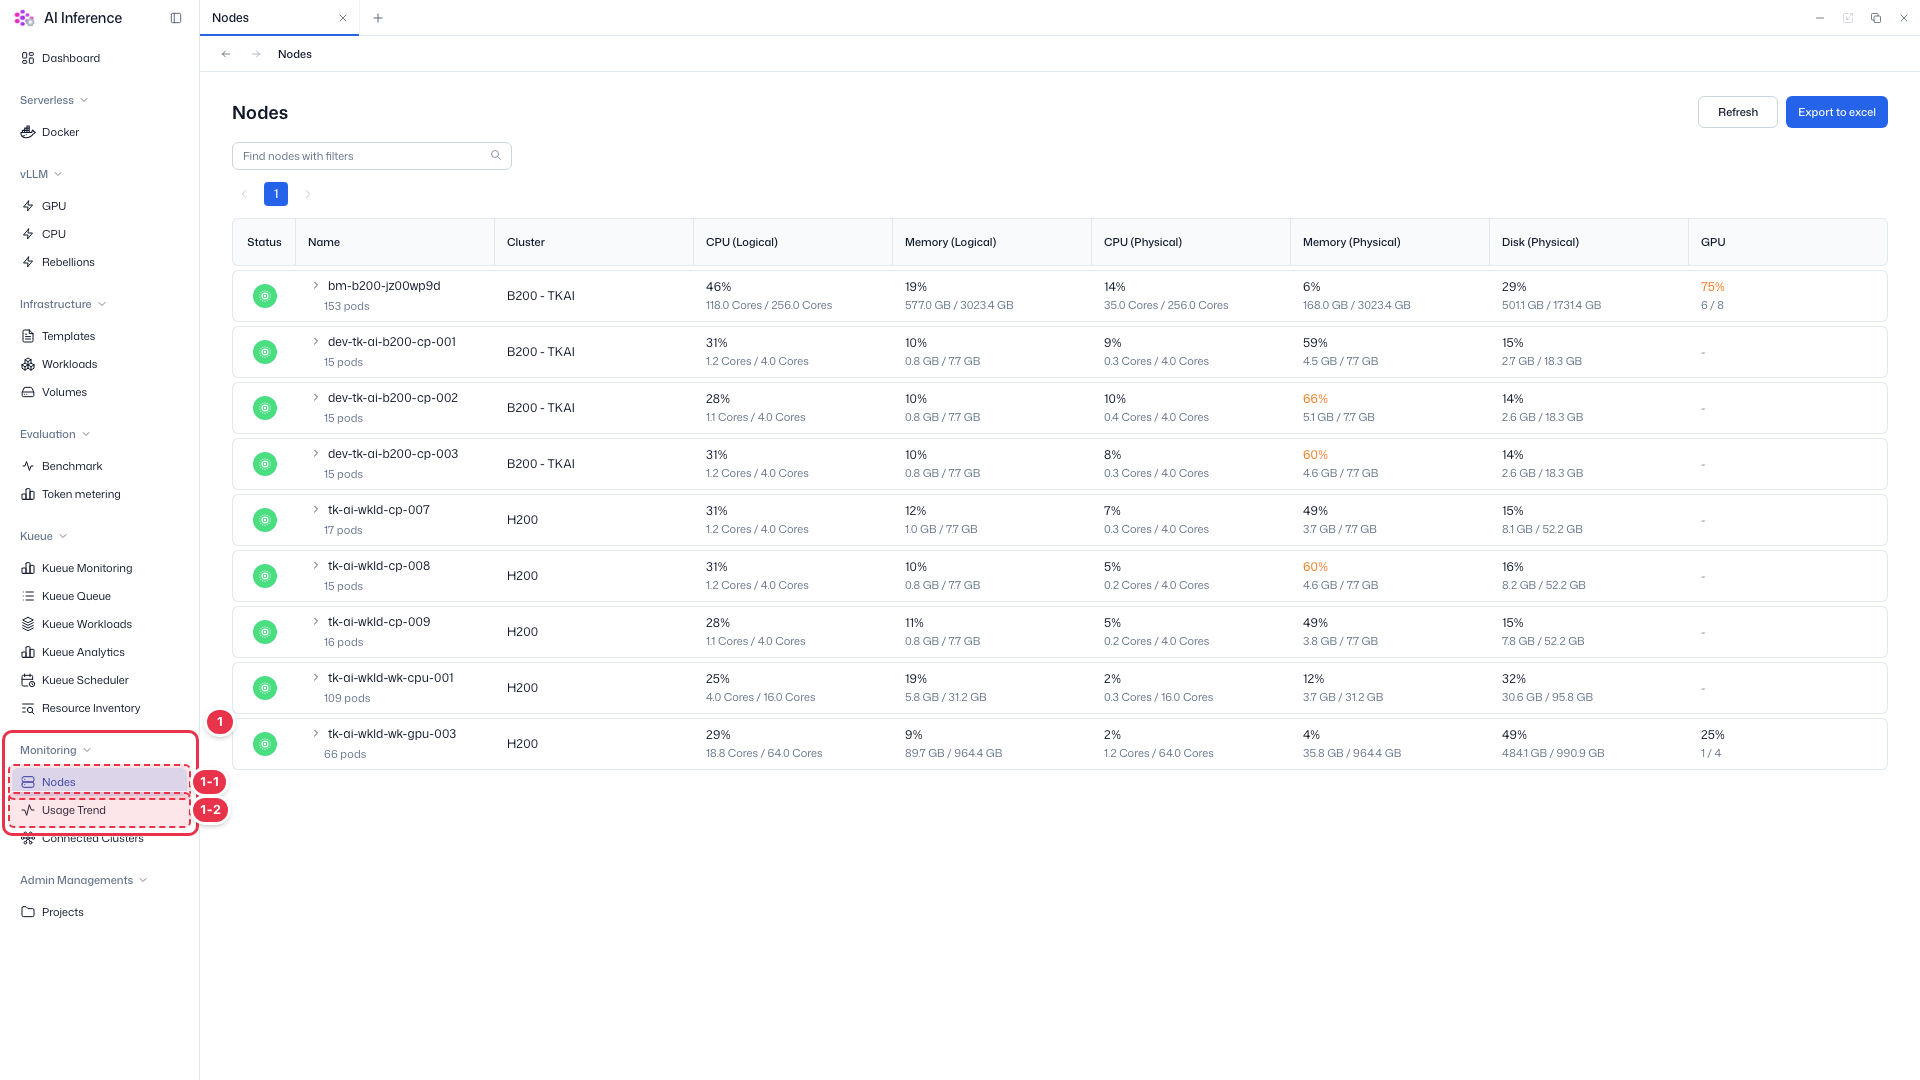This screenshot has width=1920, height=1080.
Task: Collapse the Serverless section
Action: [x=84, y=100]
